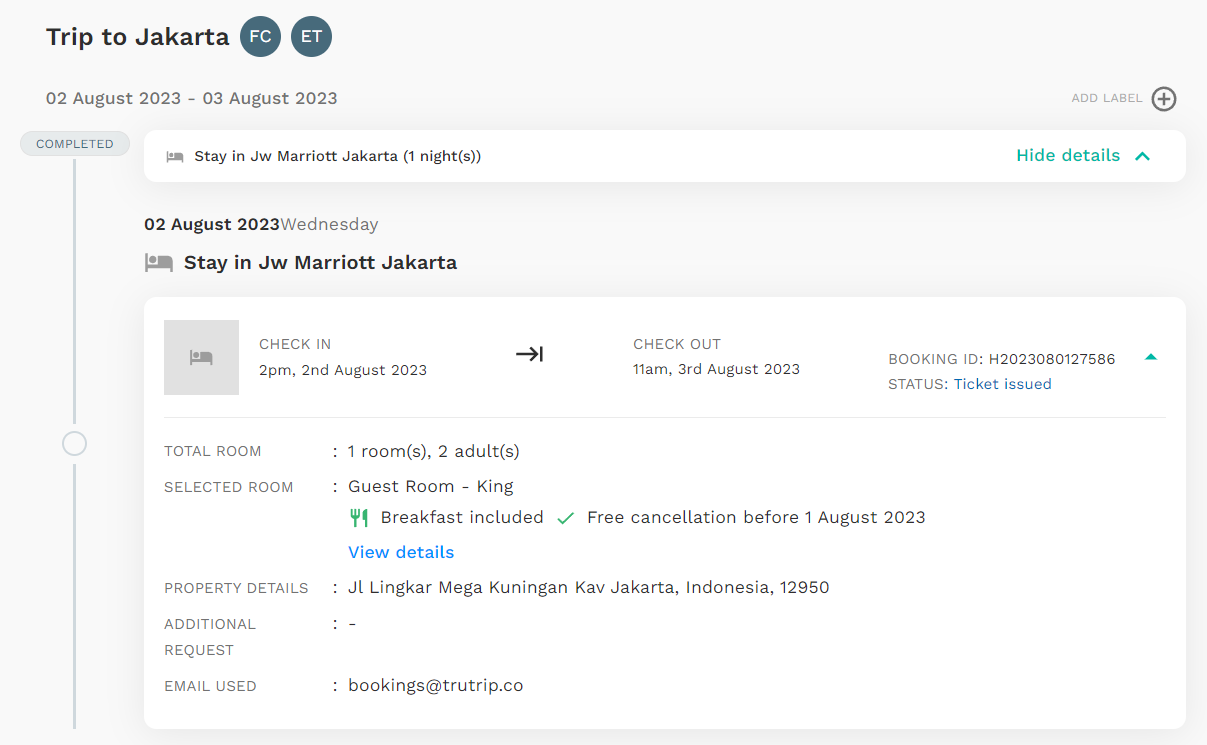Viewport: 1207px width, 745px height.
Task: Click the 02 August 2023 Wednesday date heading
Action: coord(261,224)
